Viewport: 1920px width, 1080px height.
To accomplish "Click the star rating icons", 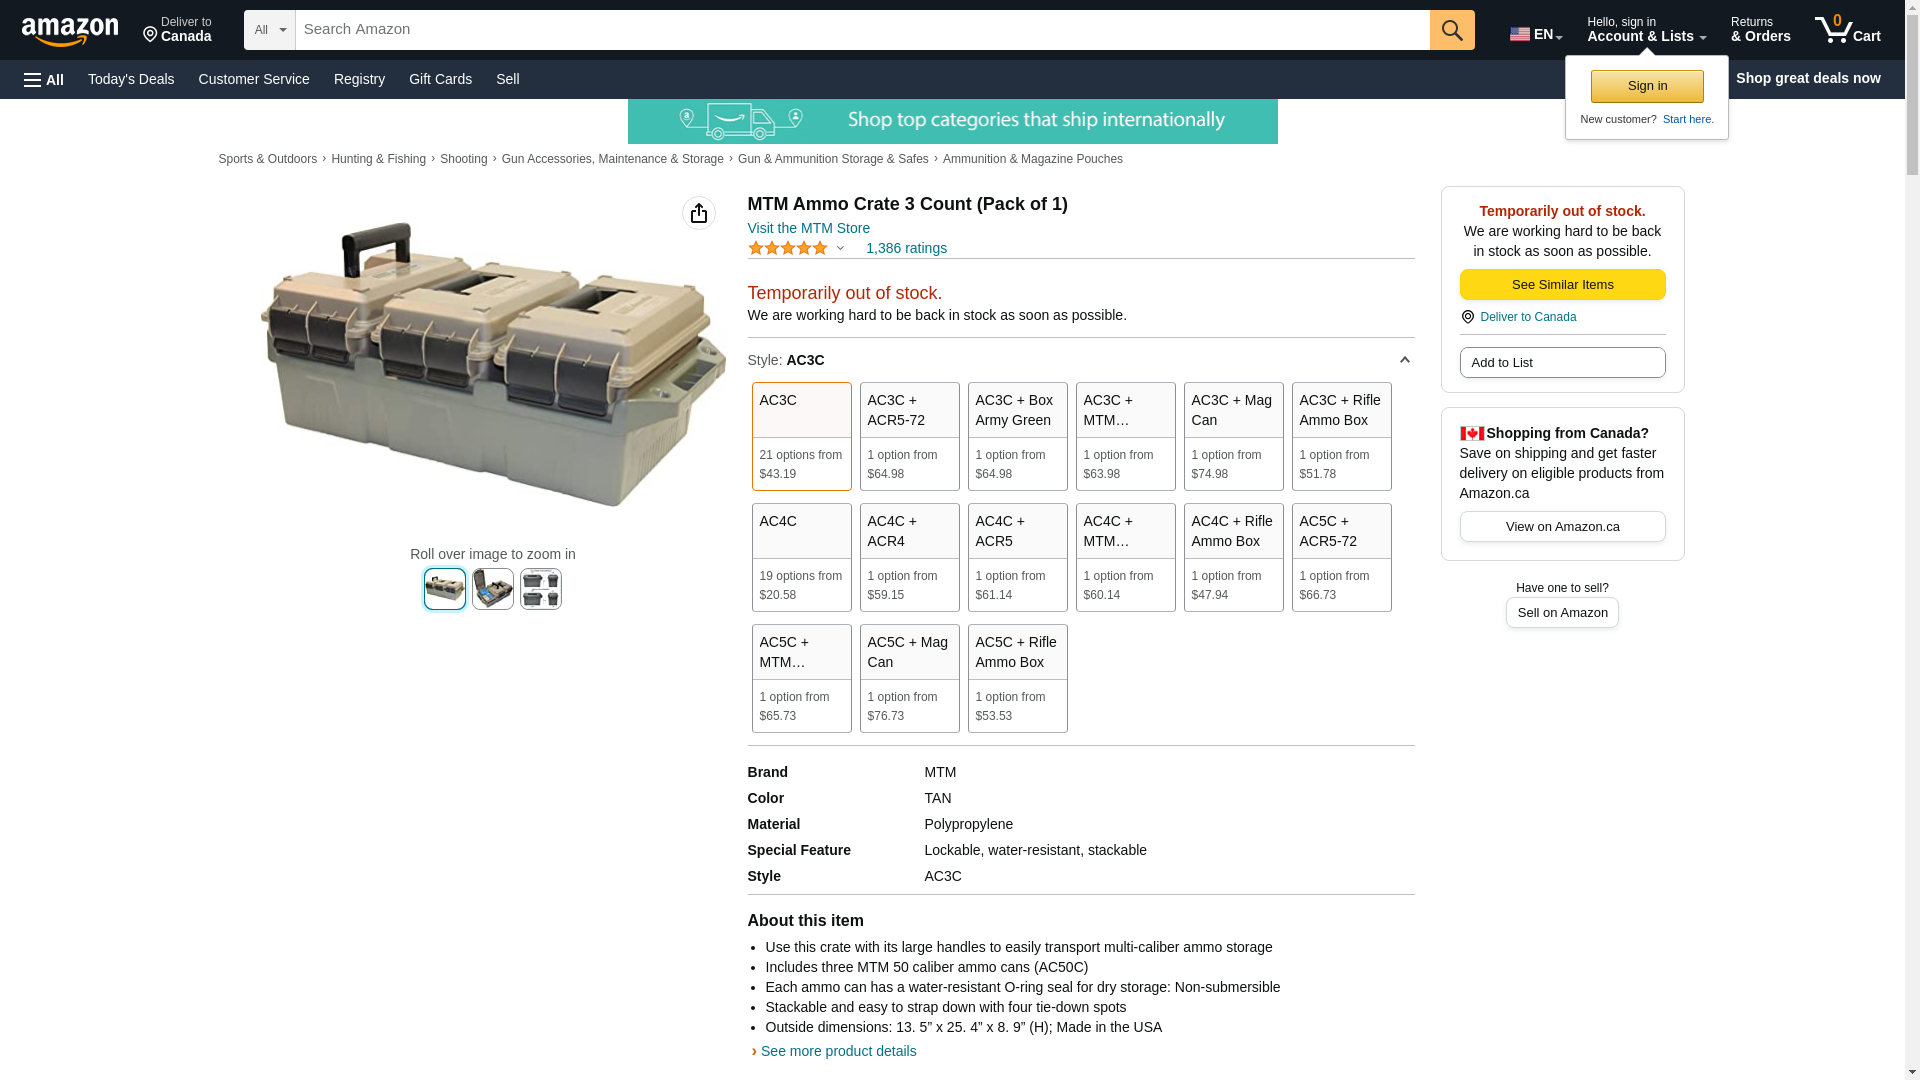I will point(788,248).
